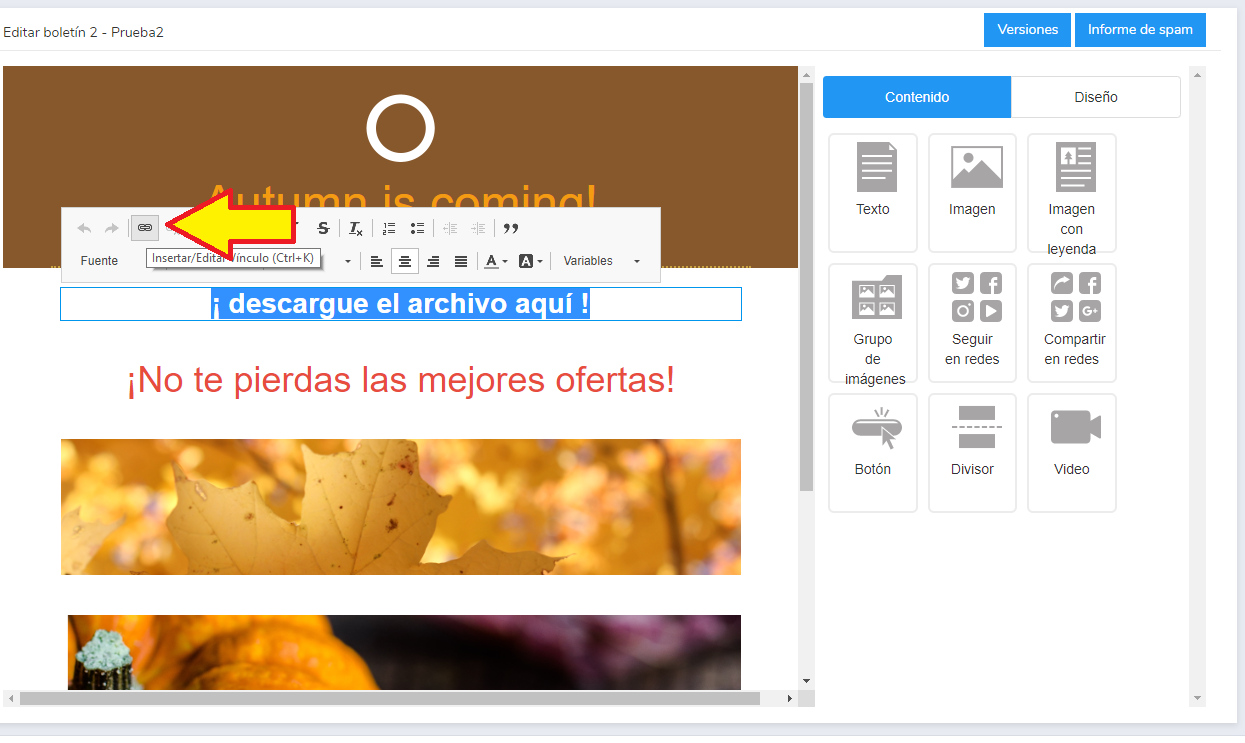Select the Divisor content block
This screenshot has height=743, width=1245.
click(x=972, y=453)
